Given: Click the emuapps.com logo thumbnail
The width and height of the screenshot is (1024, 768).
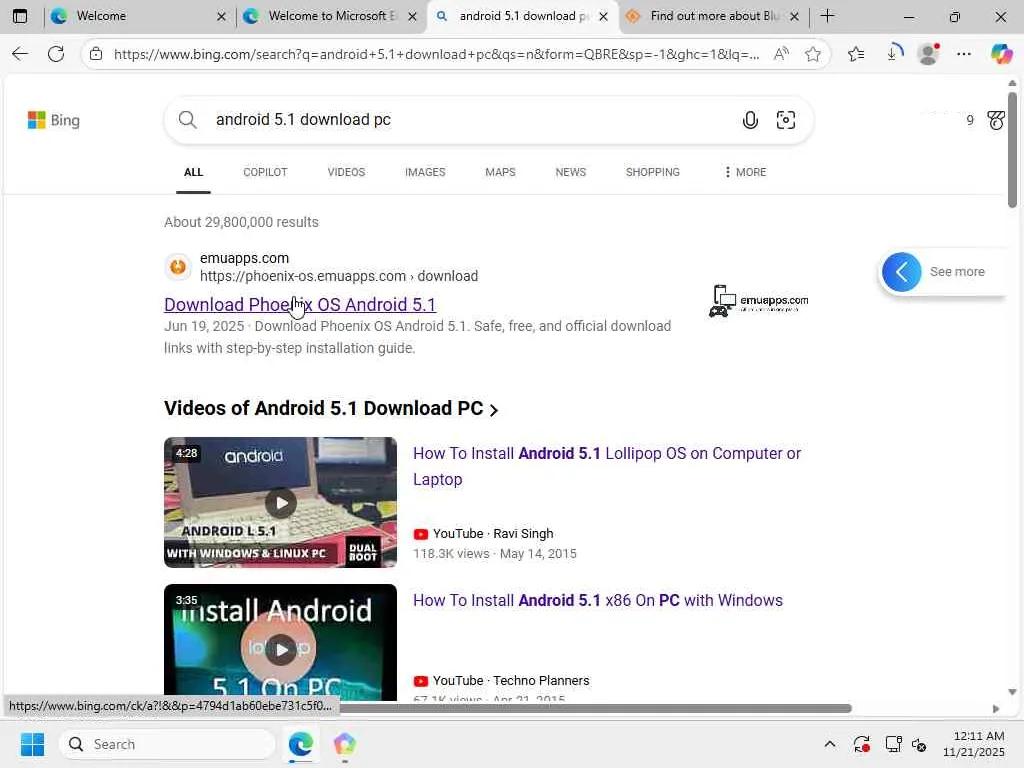Looking at the screenshot, I should pyautogui.click(x=759, y=301).
